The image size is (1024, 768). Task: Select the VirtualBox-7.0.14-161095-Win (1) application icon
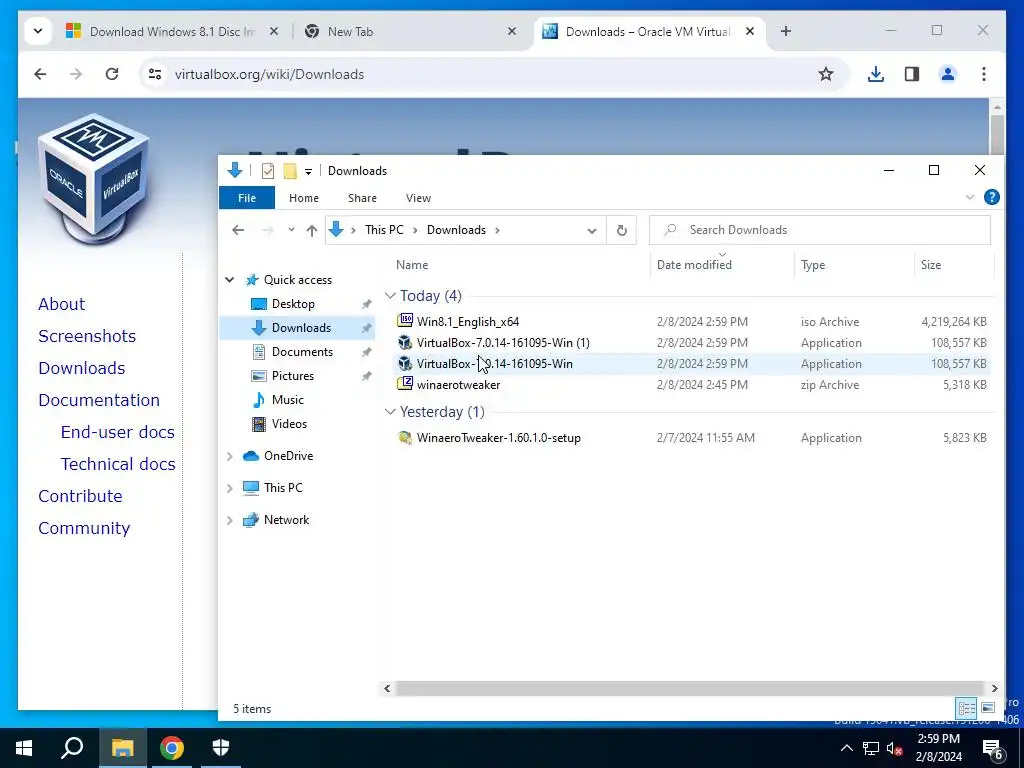[x=405, y=342]
